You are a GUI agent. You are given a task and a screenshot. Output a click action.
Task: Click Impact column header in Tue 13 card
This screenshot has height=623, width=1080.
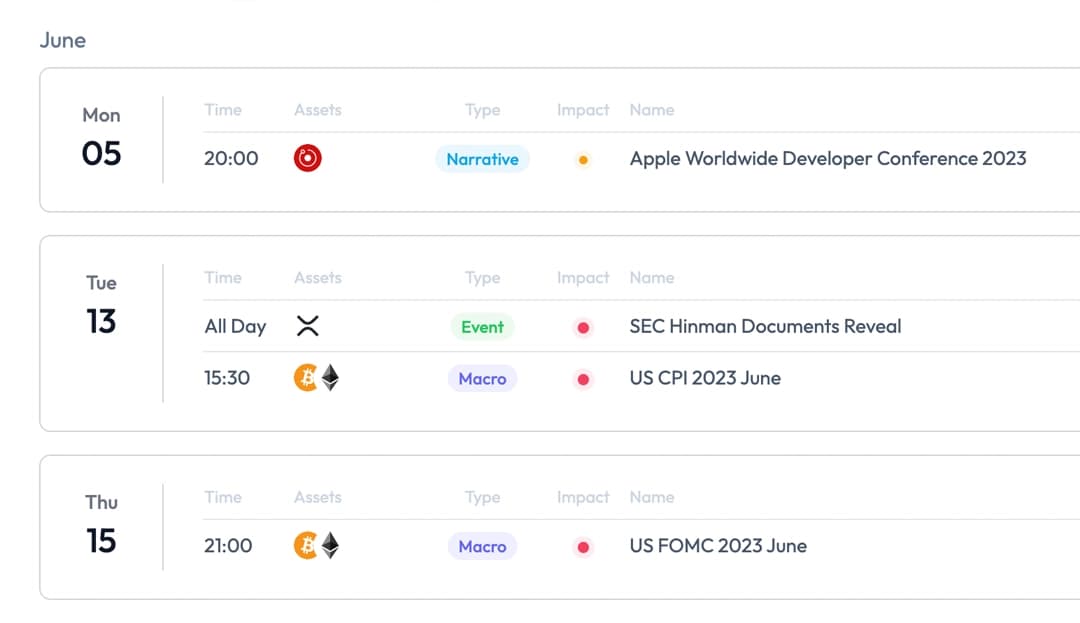[x=583, y=278]
